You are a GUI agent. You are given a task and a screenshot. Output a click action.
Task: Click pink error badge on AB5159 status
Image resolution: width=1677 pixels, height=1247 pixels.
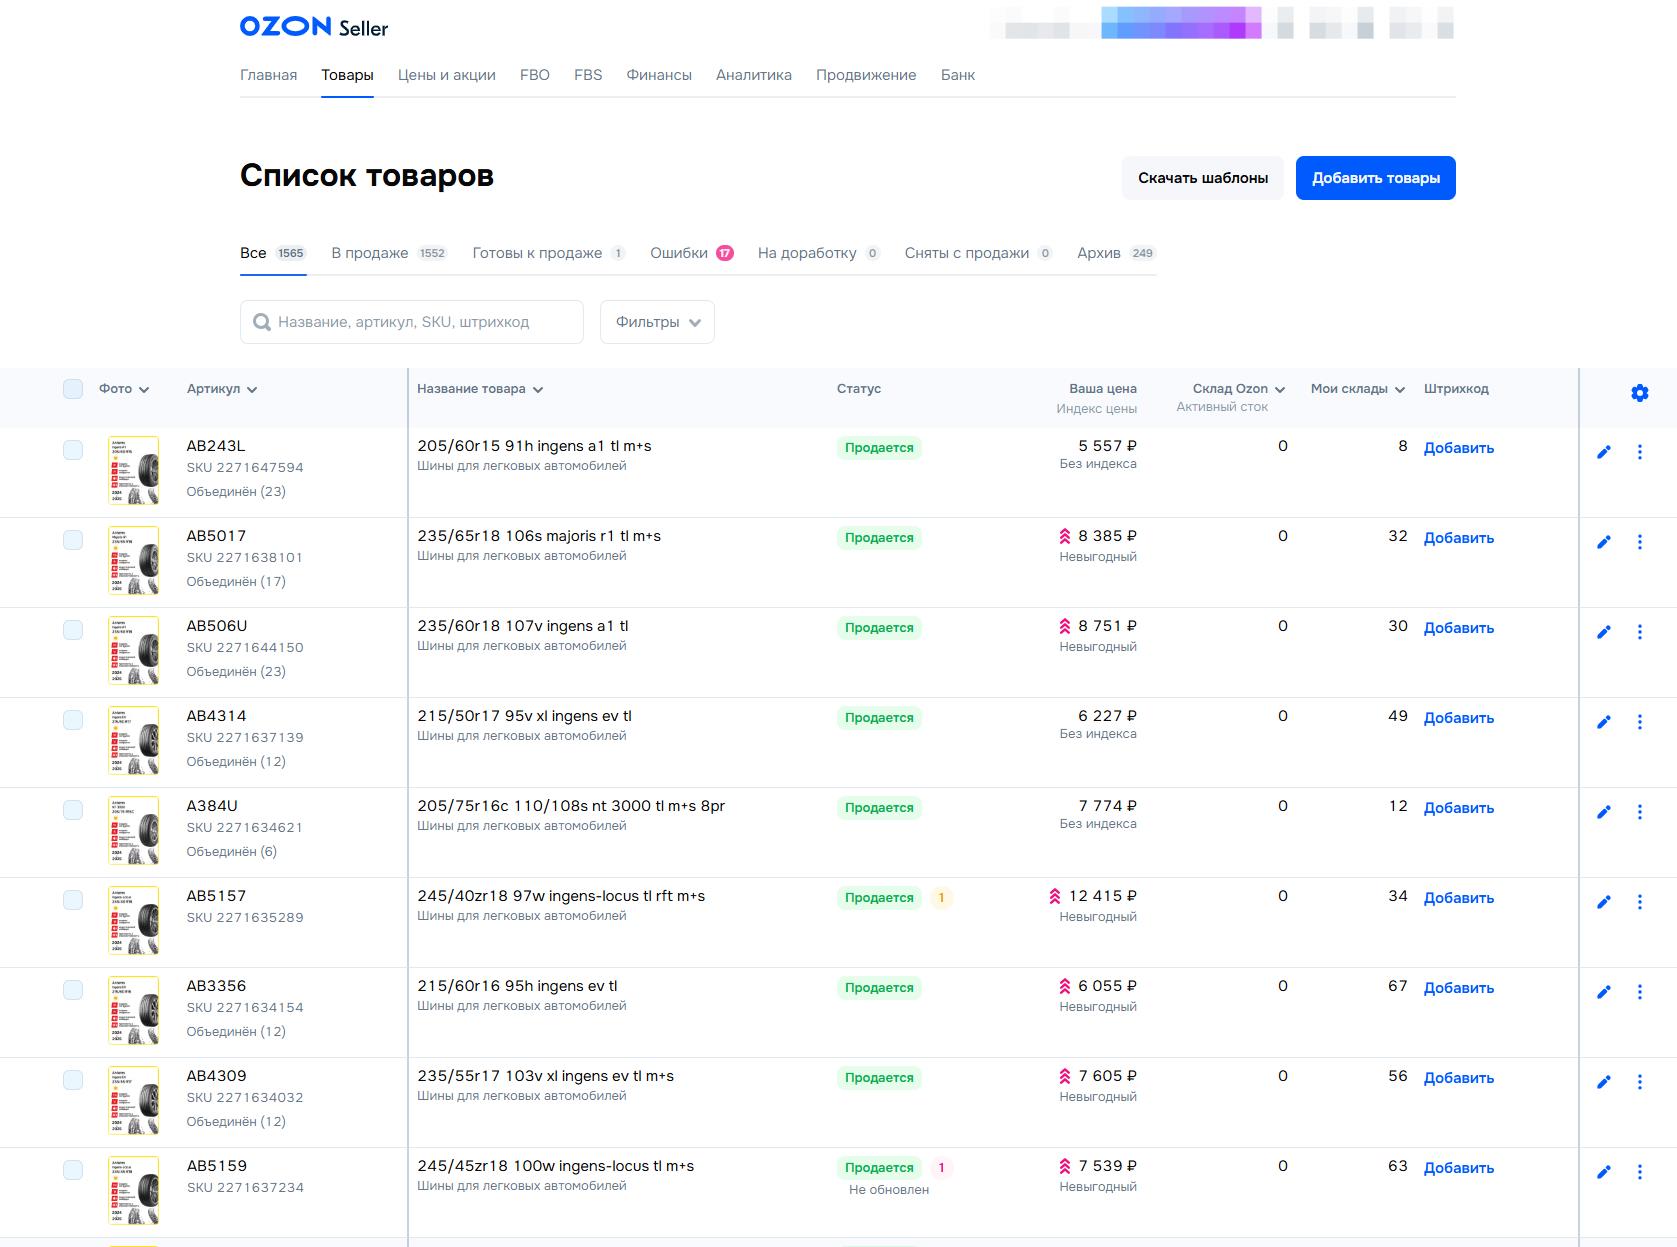(x=941, y=1168)
